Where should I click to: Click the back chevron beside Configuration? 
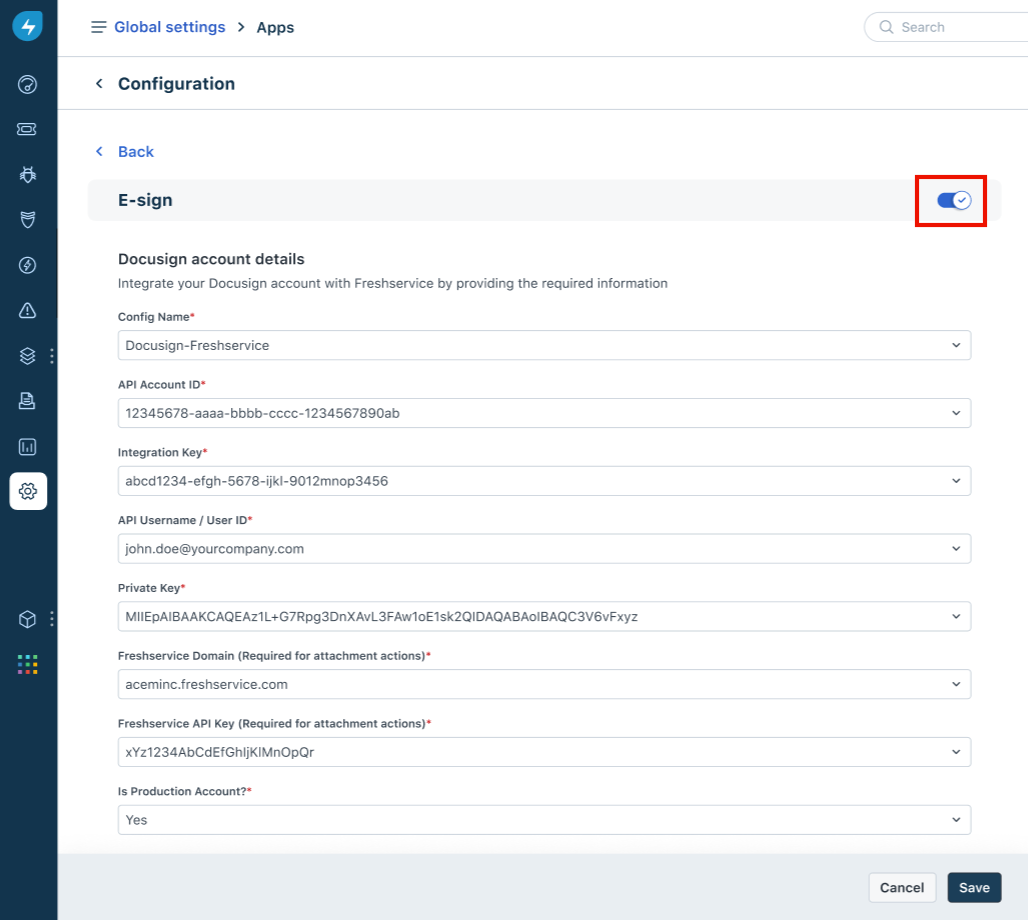point(99,83)
